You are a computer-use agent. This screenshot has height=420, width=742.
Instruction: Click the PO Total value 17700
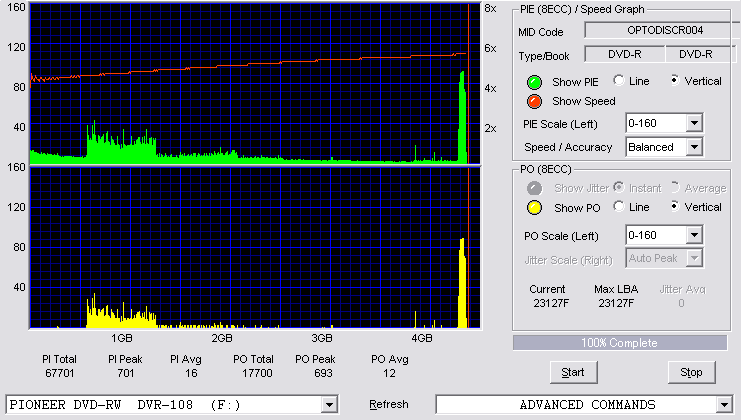point(257,374)
